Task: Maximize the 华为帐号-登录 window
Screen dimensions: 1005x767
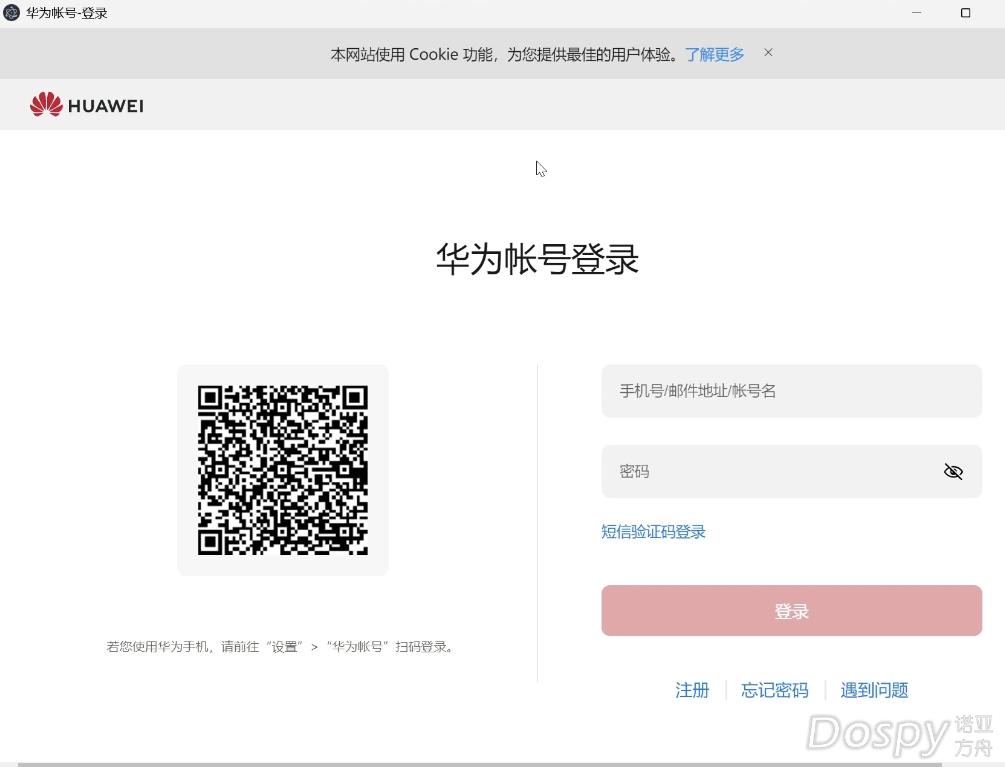Action: click(x=965, y=13)
